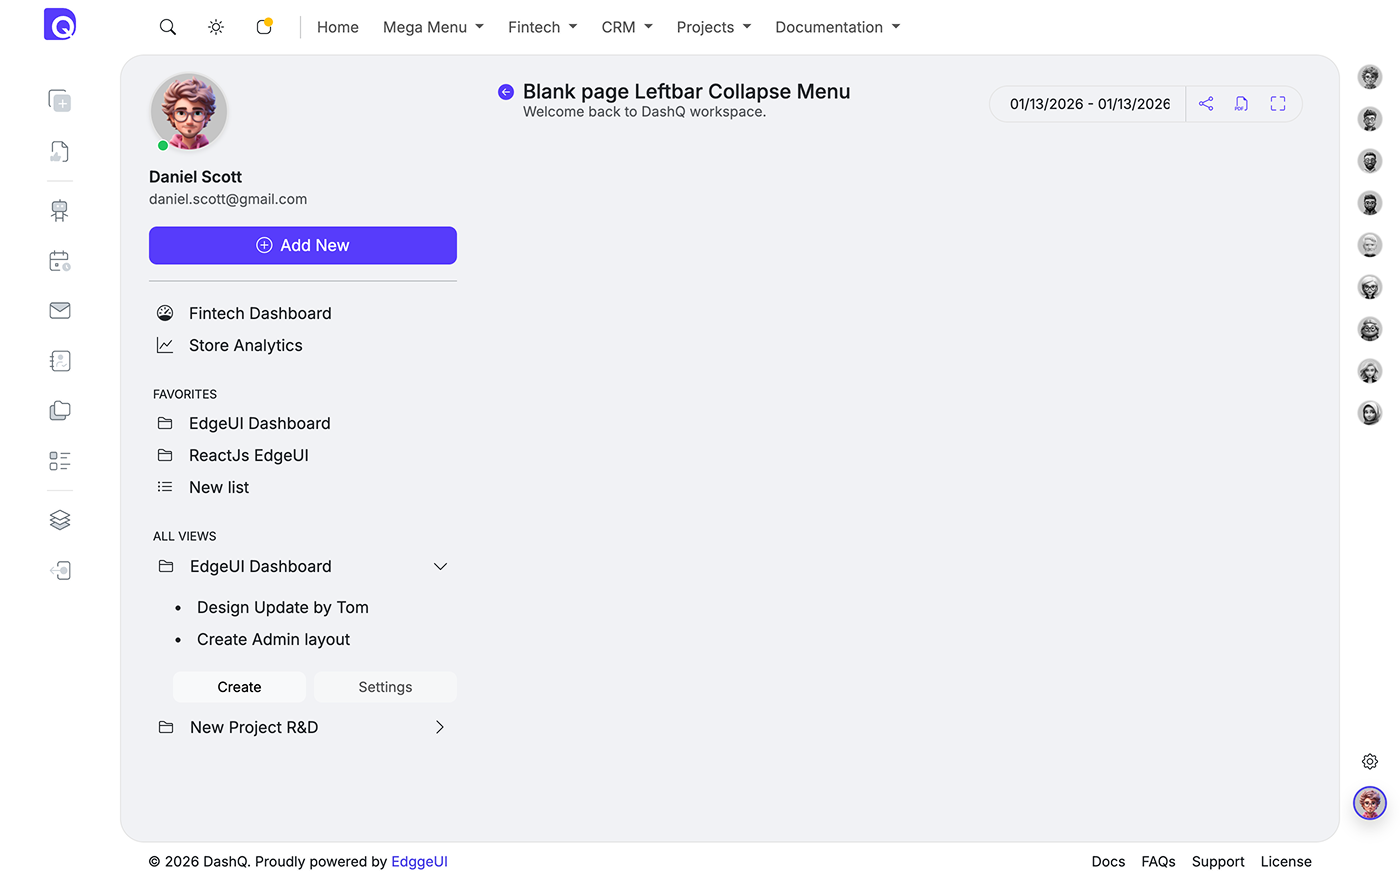Screen dimensions: 1400x880
Task: Open the Mega Menu dropdown
Action: [x=433, y=27]
